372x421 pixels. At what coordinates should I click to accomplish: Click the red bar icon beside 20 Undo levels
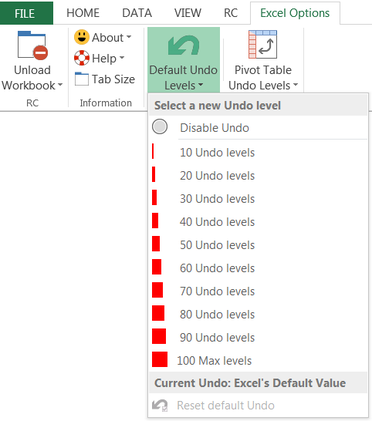[154, 174]
